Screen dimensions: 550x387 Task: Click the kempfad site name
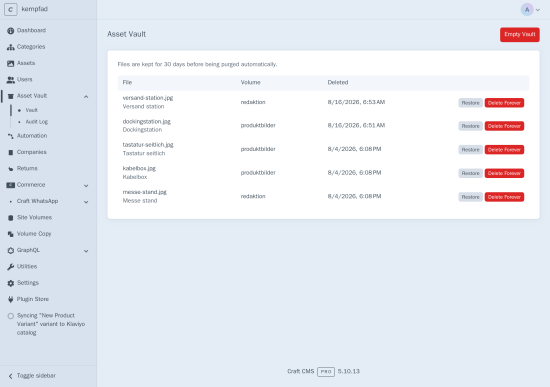tap(34, 9)
